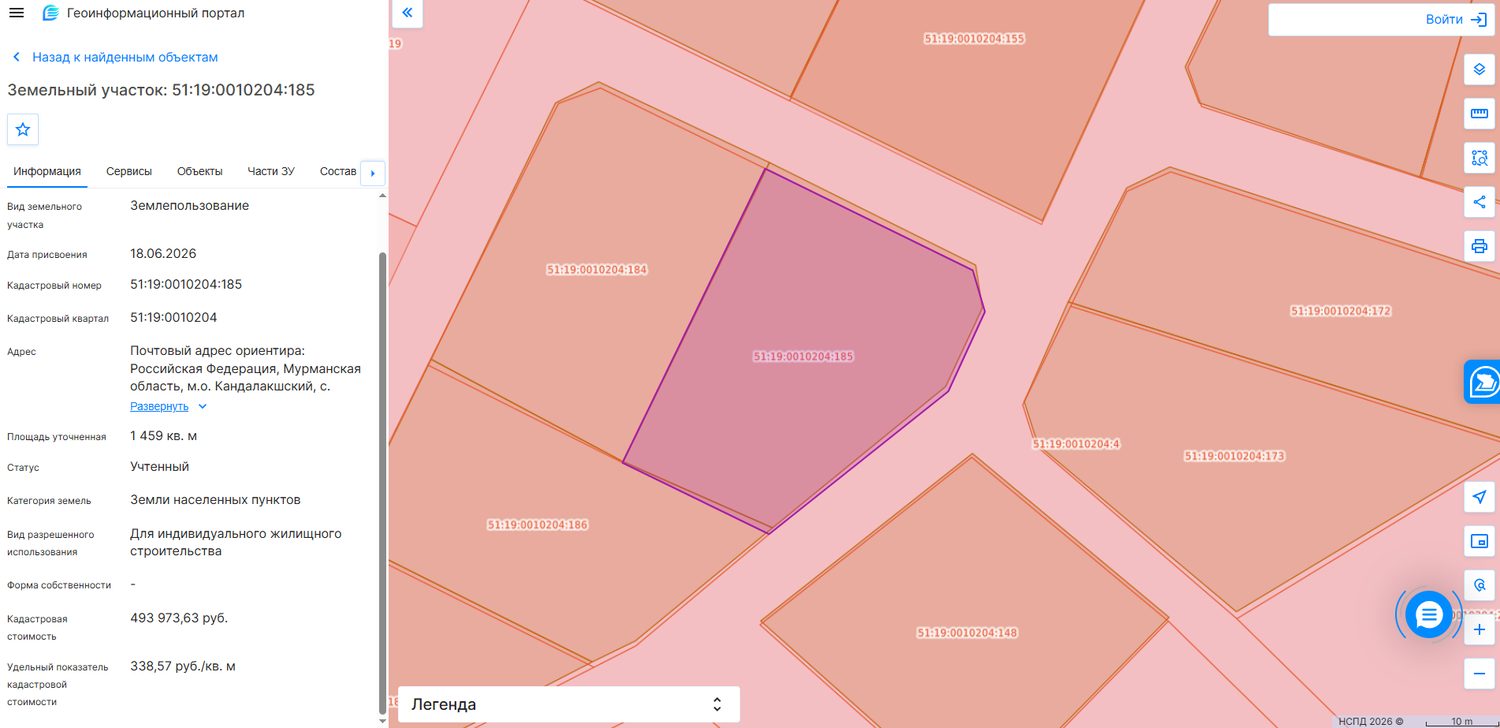This screenshot has height=728, width=1500.
Task: Select parcel 51:19:0010204:172 on the map
Action: tap(1340, 311)
